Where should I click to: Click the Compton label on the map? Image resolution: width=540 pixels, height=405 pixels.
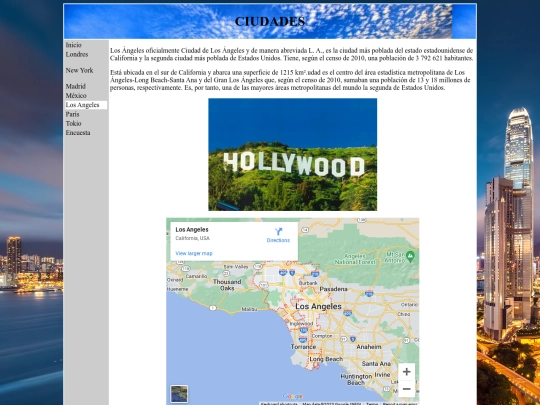pyautogui.click(x=322, y=336)
